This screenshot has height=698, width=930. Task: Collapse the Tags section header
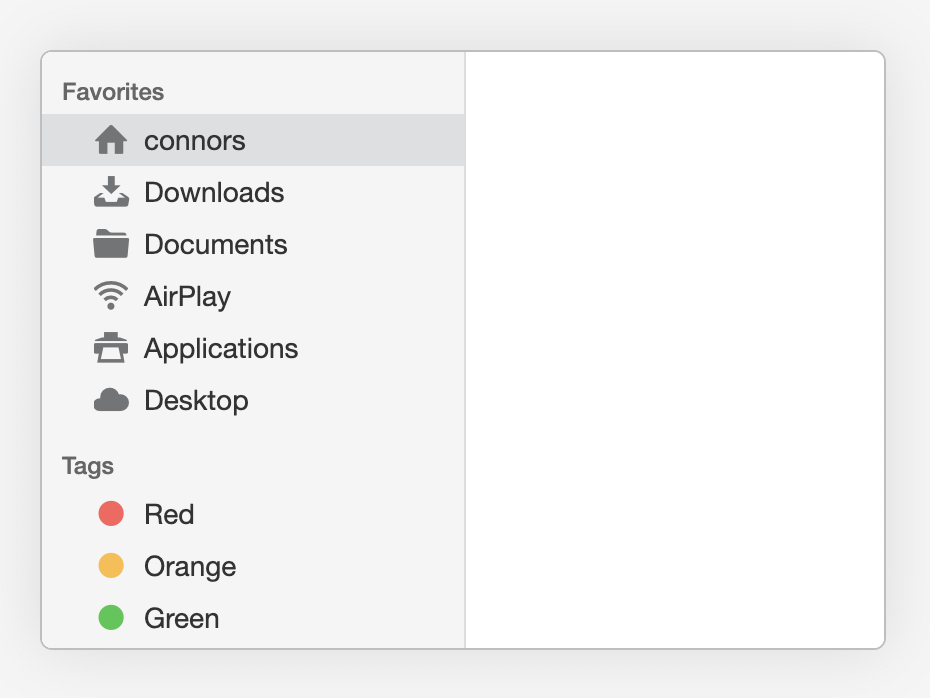click(88, 467)
